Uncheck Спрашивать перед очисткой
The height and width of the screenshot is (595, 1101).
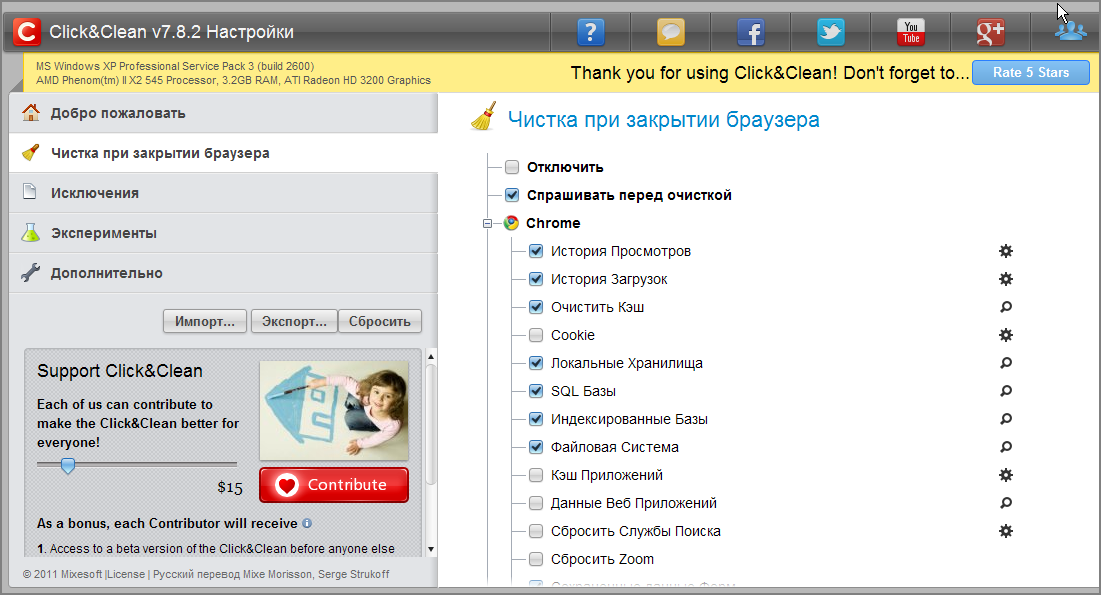point(512,195)
